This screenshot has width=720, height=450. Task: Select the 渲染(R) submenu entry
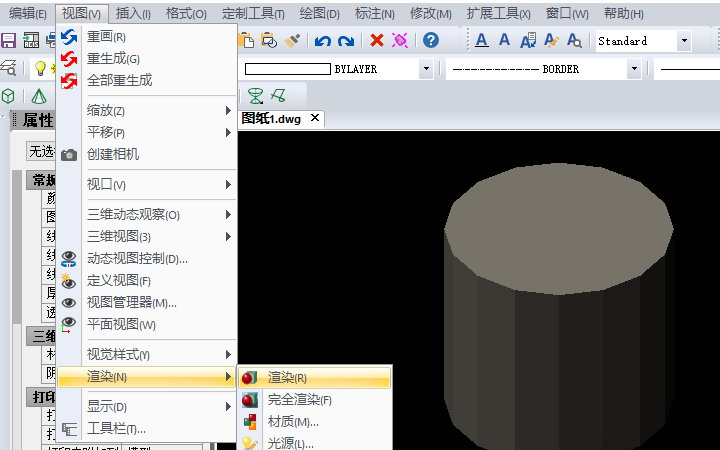(x=315, y=377)
